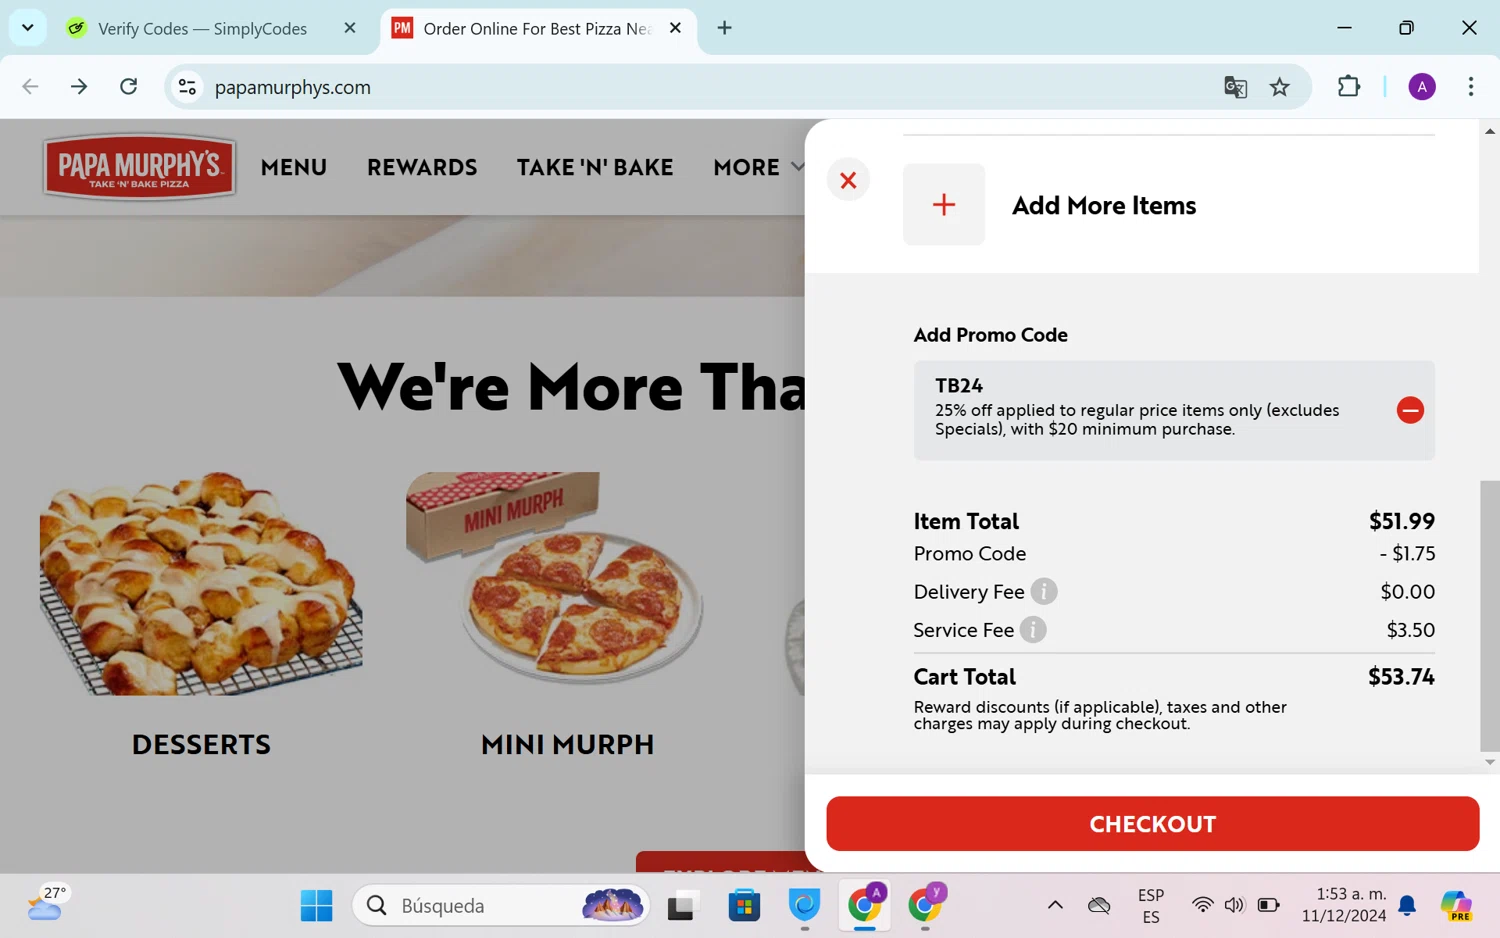Viewport: 1500px width, 938px height.
Task: Open the browser extensions menu
Action: [1349, 87]
